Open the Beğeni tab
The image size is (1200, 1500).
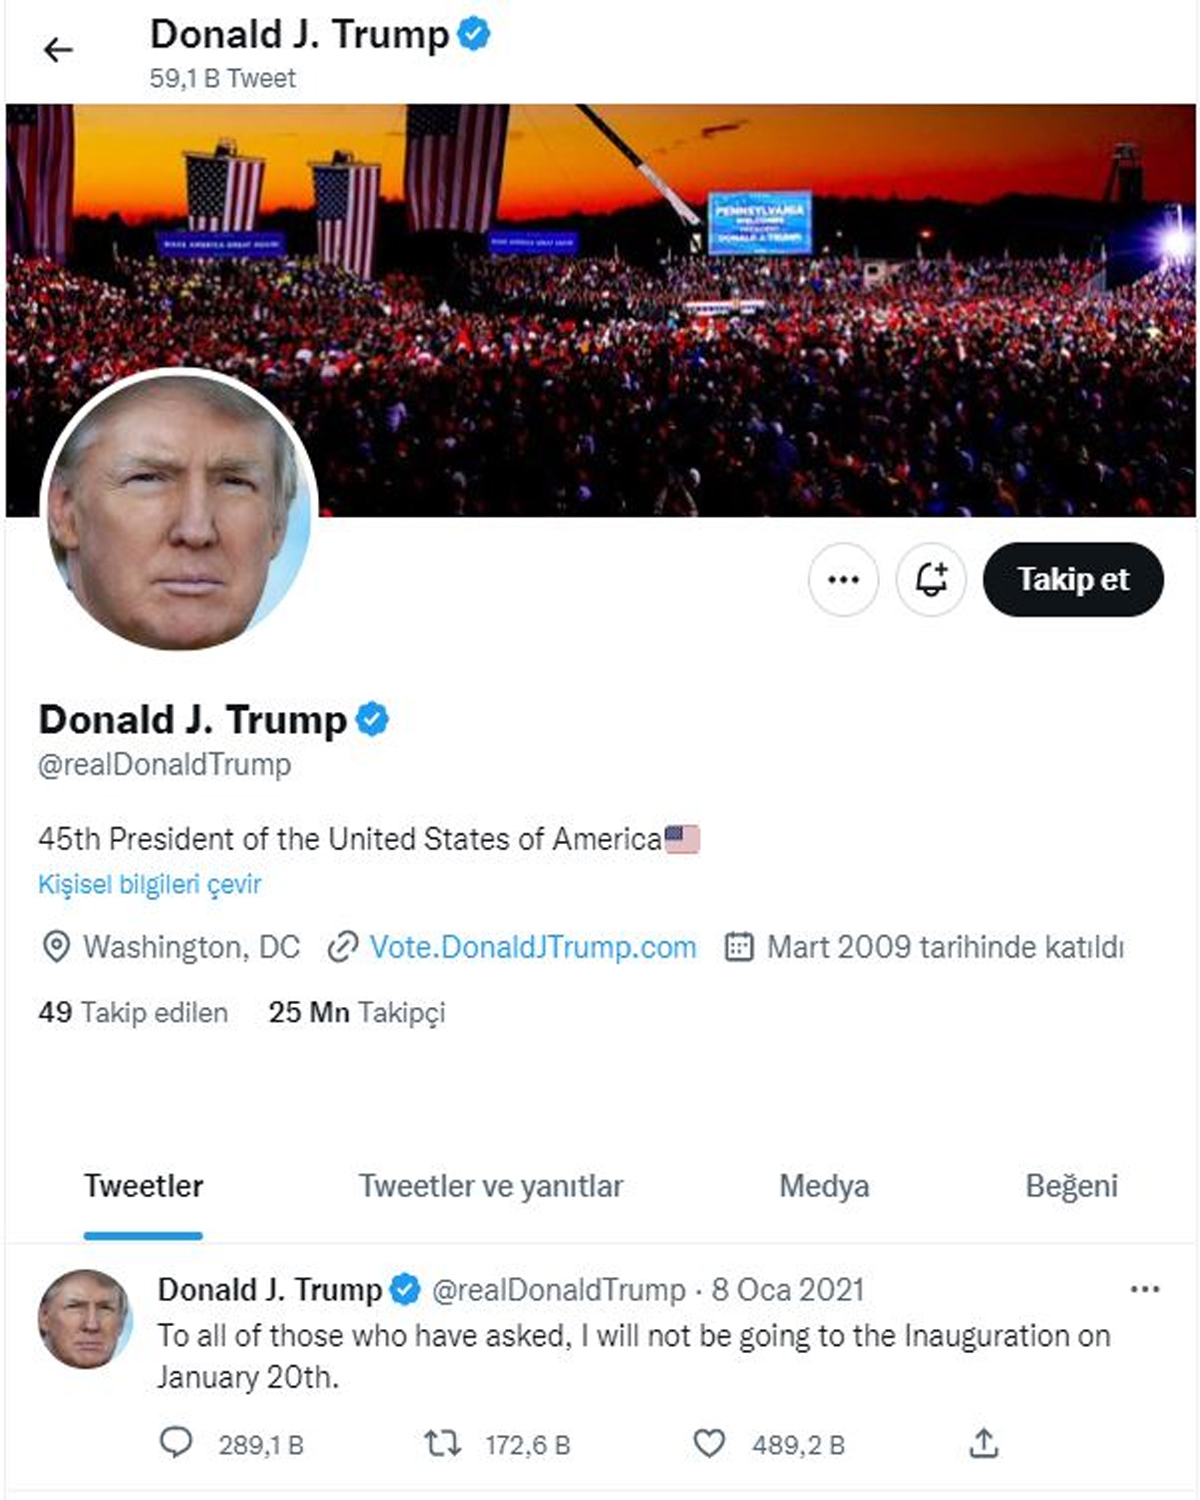click(1071, 1186)
